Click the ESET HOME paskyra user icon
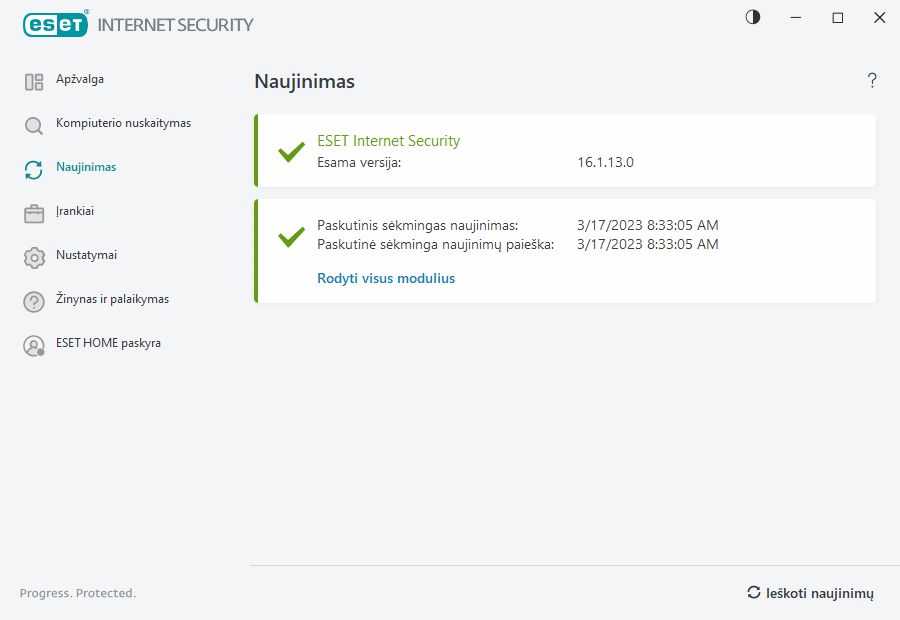Image resolution: width=900 pixels, height=620 pixels. point(34,345)
